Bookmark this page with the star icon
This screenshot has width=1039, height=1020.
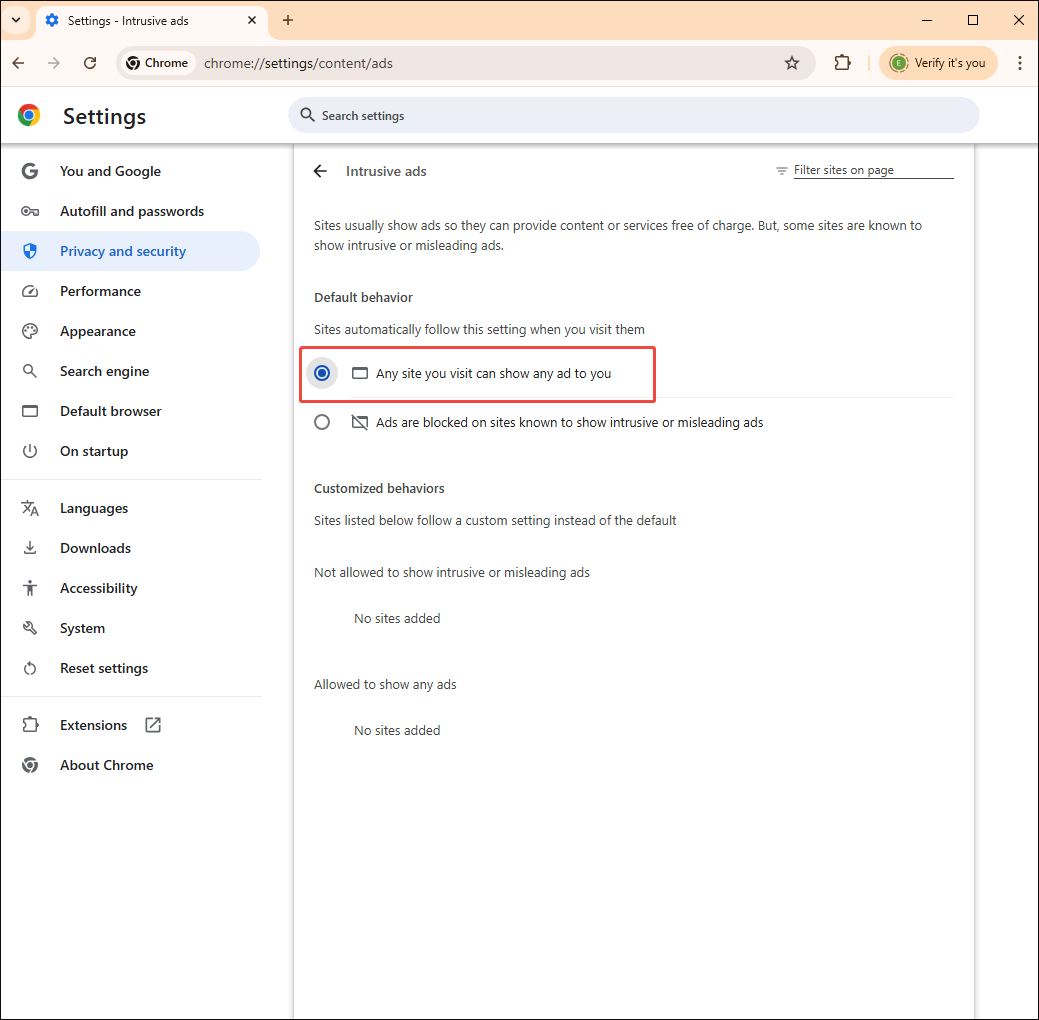(792, 62)
